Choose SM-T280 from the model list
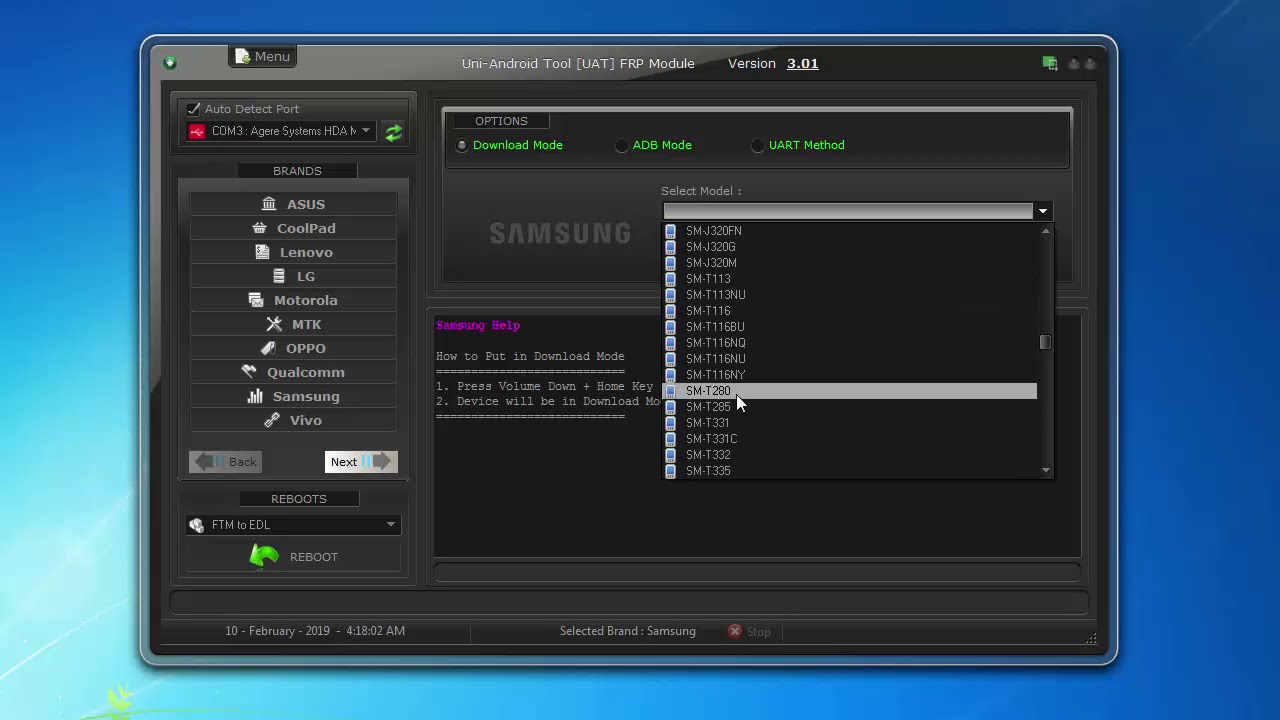The image size is (1280, 720). 849,391
